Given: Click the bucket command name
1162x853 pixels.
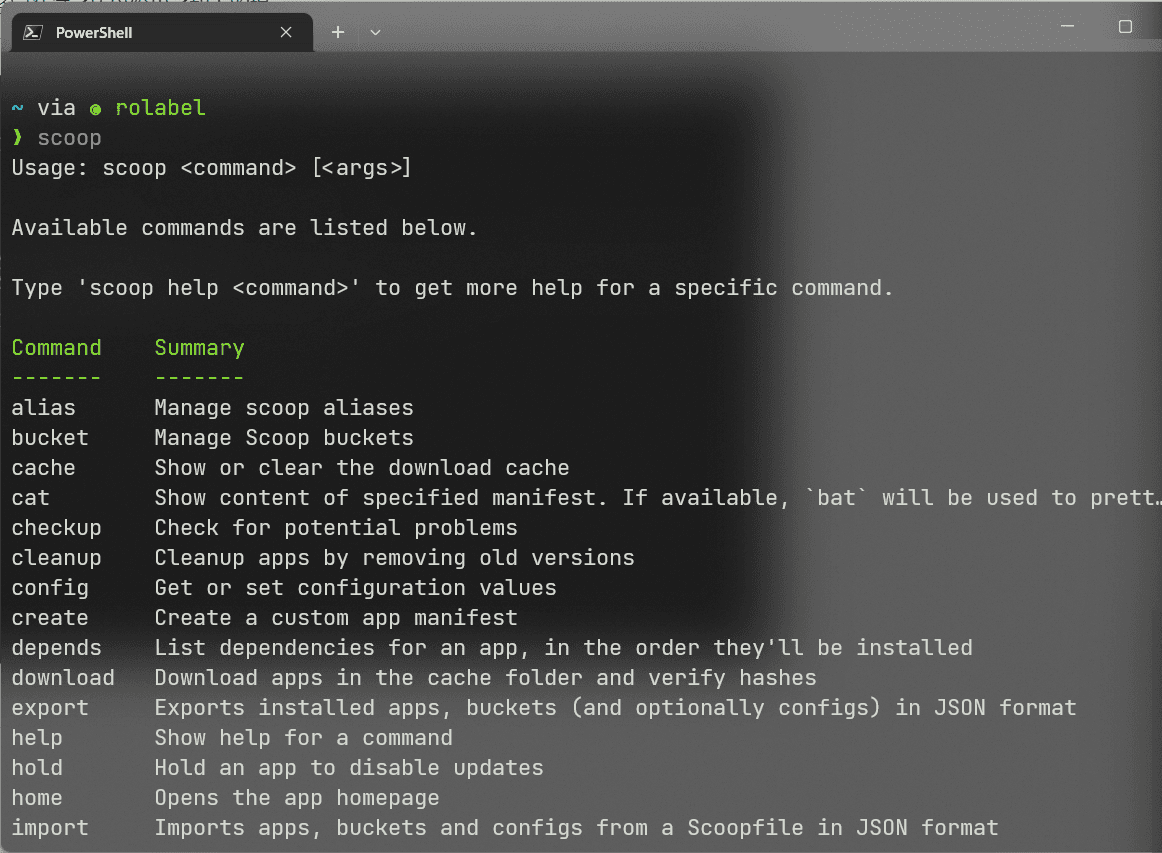Looking at the screenshot, I should [50, 438].
